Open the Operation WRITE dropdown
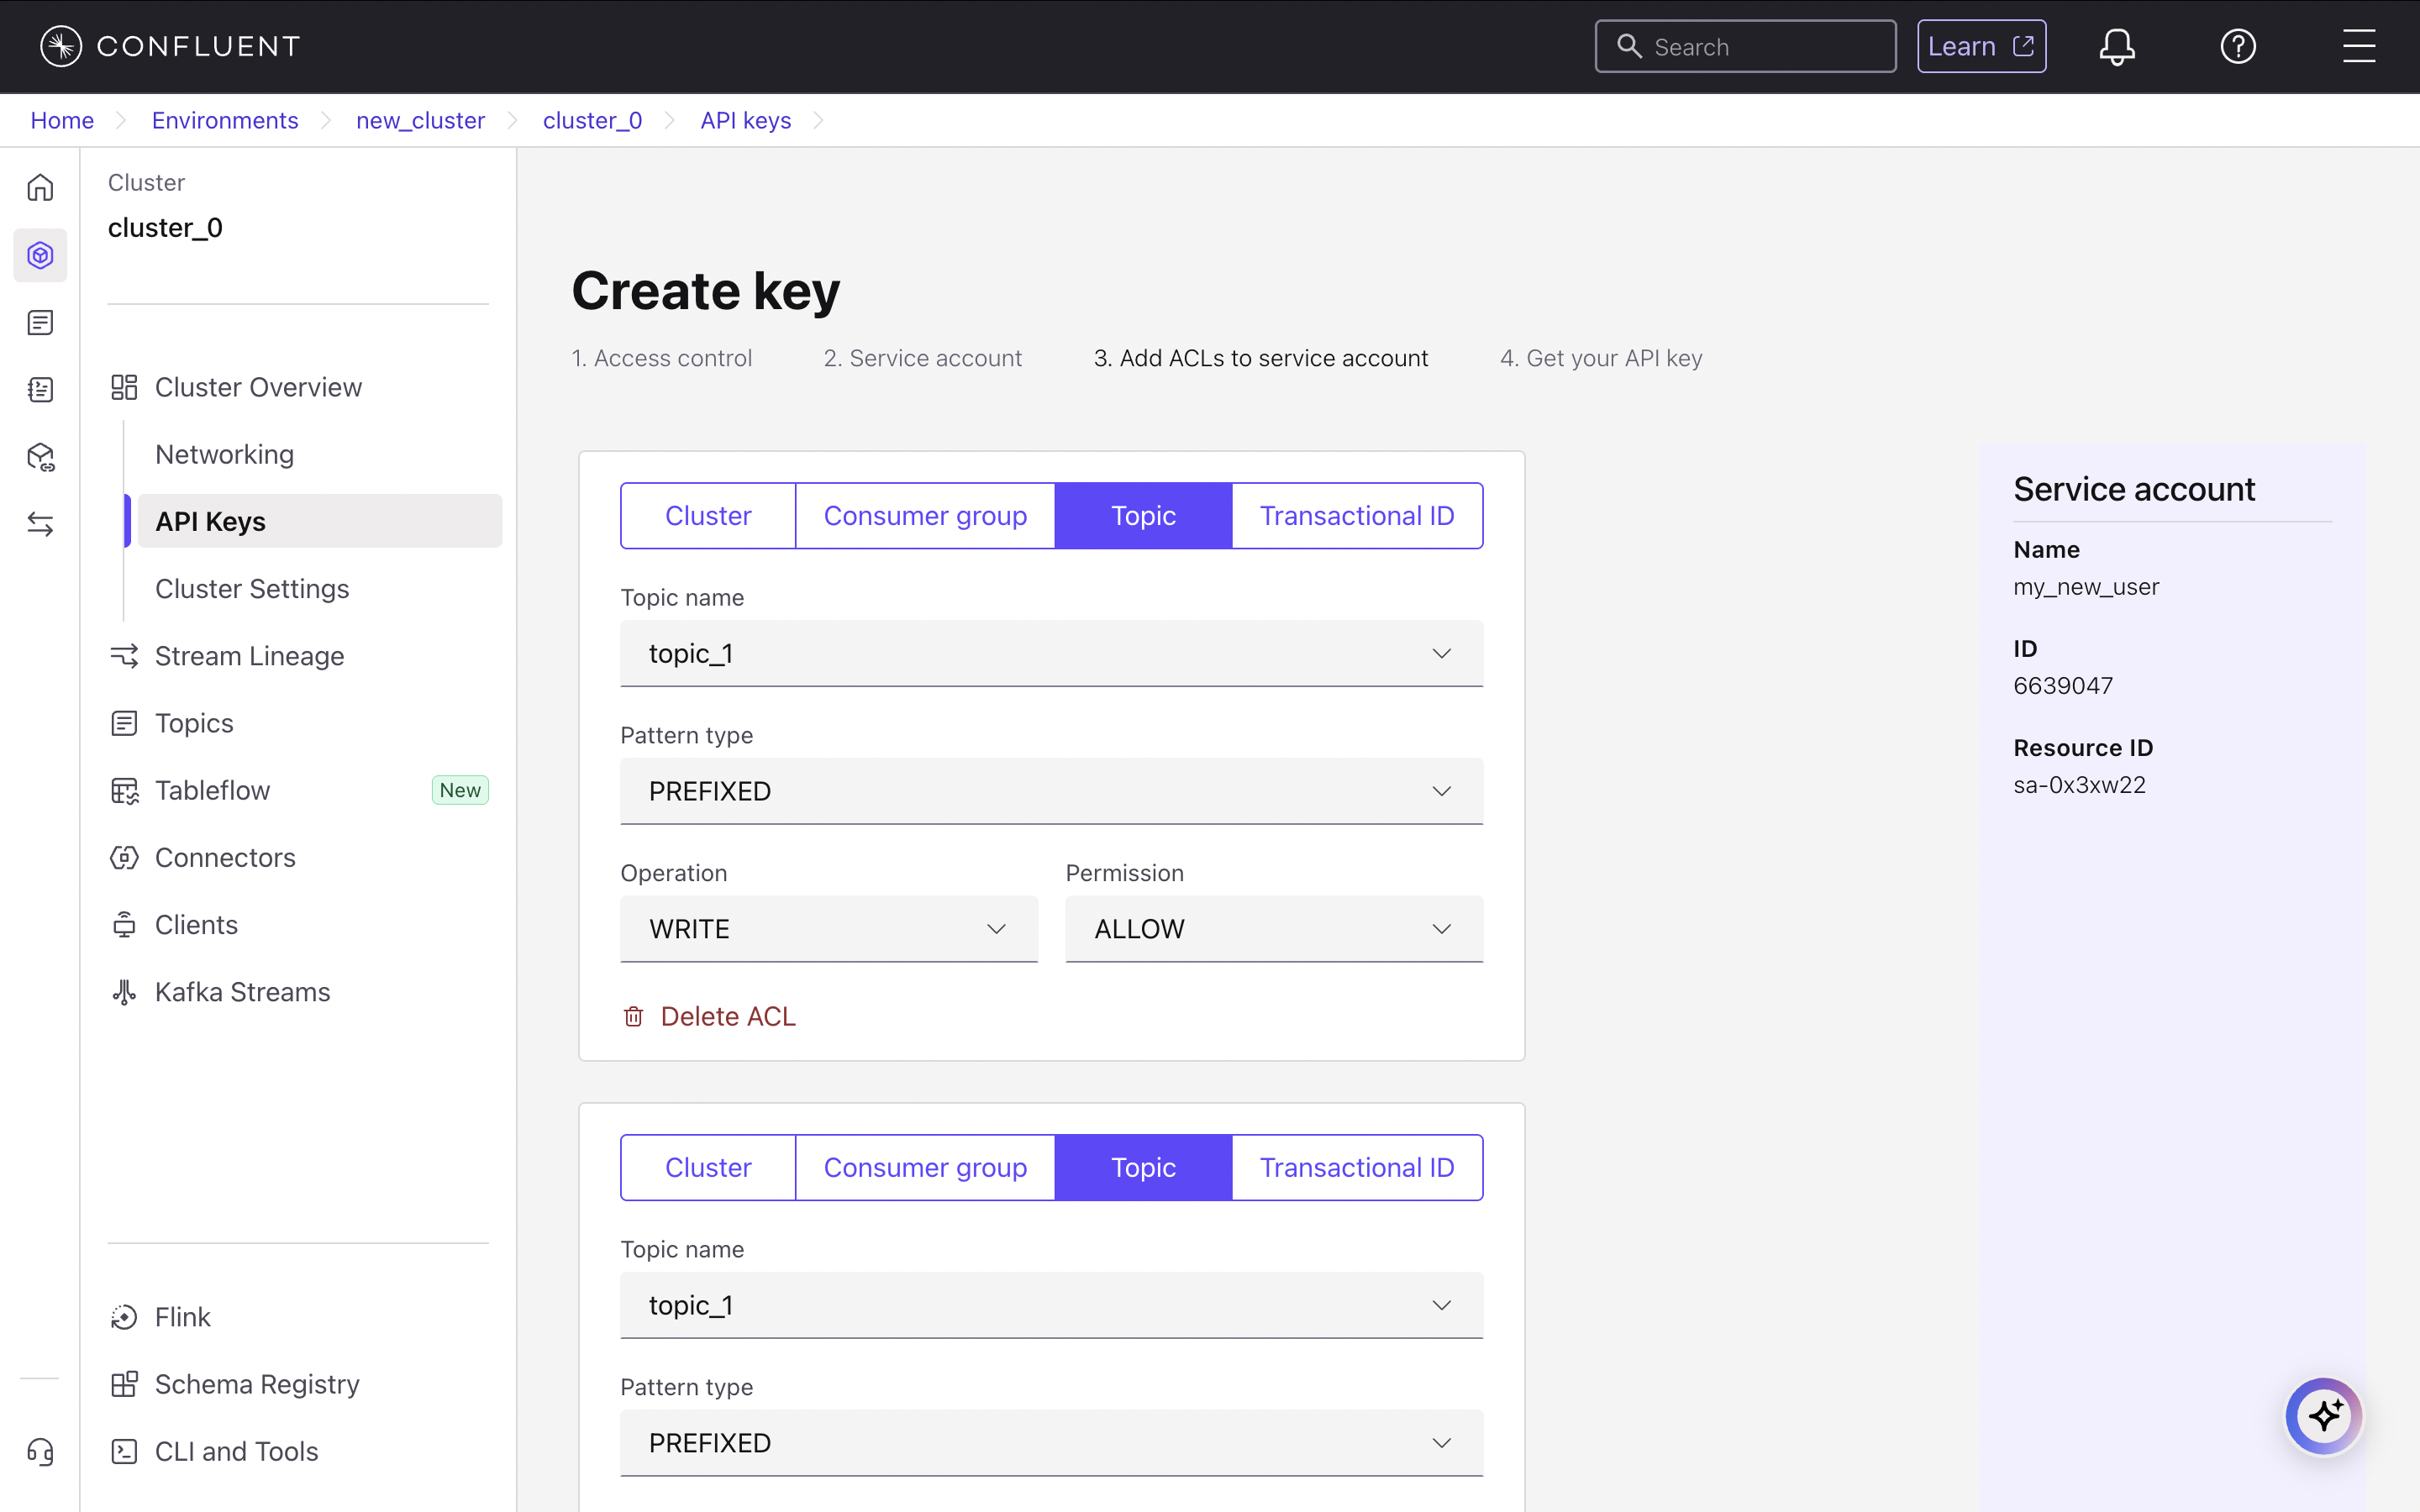2420x1512 pixels. pyautogui.click(x=828, y=928)
